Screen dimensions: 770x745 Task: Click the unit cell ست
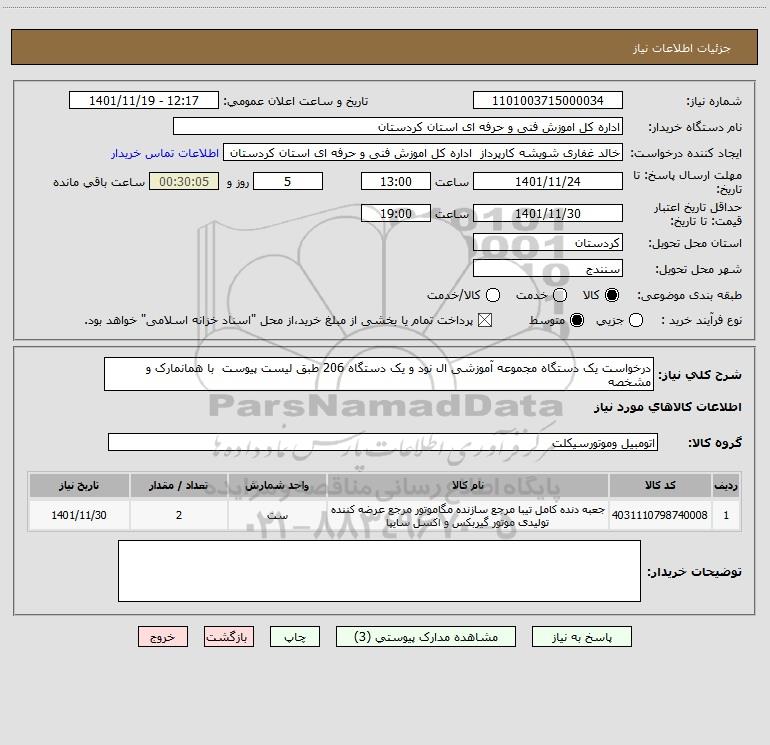[x=277, y=515]
